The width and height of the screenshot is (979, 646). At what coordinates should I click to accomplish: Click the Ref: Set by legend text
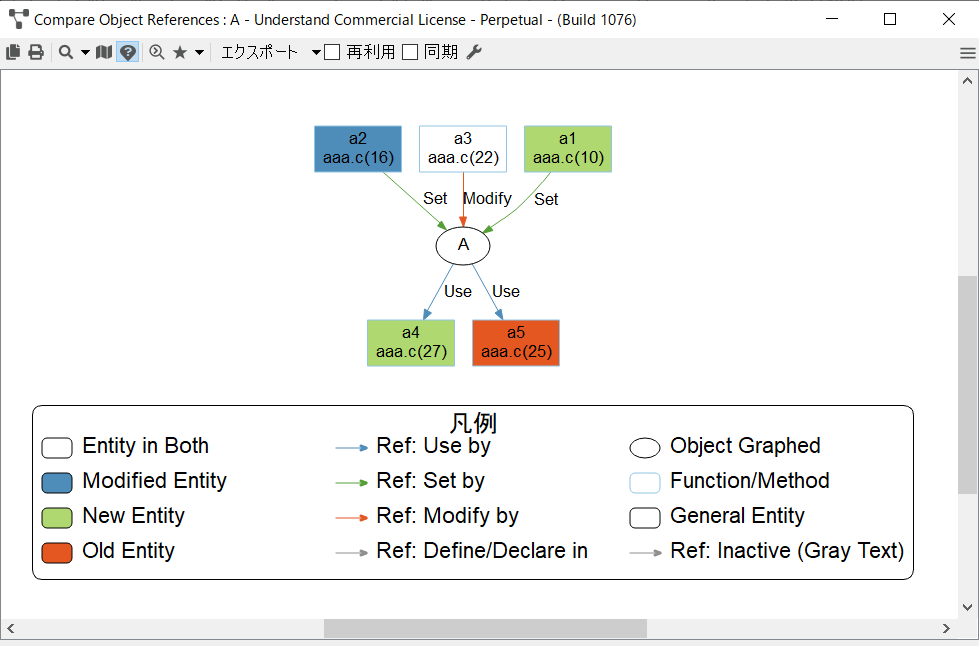point(430,481)
